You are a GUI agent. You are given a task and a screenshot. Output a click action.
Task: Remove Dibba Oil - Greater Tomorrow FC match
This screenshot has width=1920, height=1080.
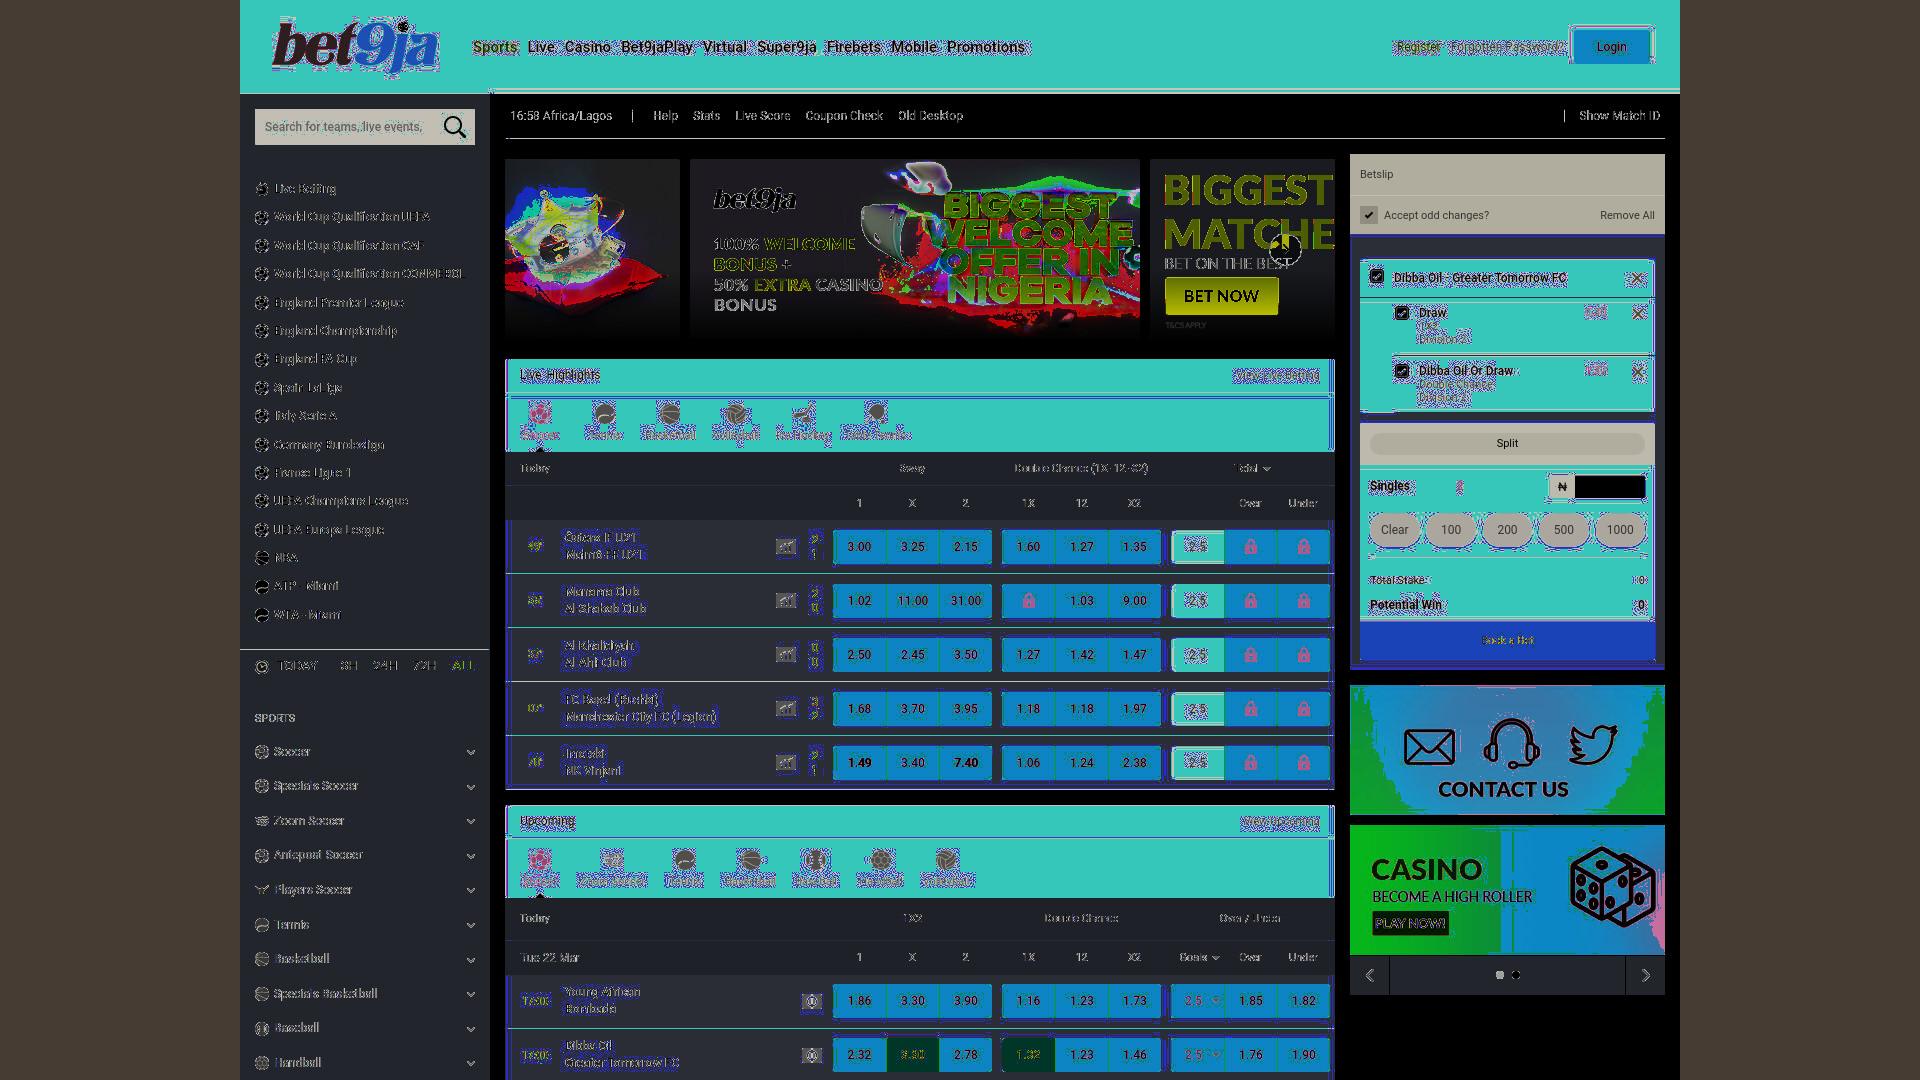tap(1637, 279)
